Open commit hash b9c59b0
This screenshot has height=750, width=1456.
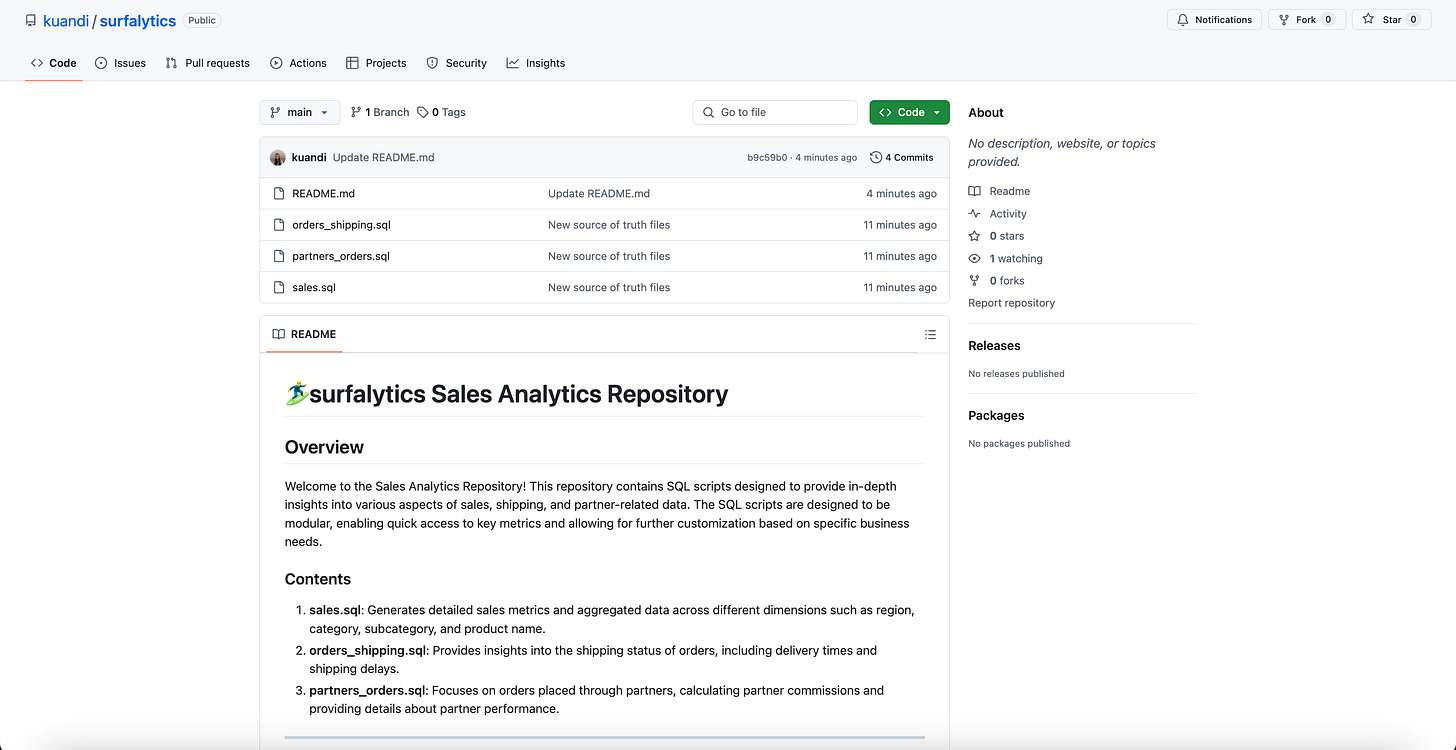coord(767,158)
